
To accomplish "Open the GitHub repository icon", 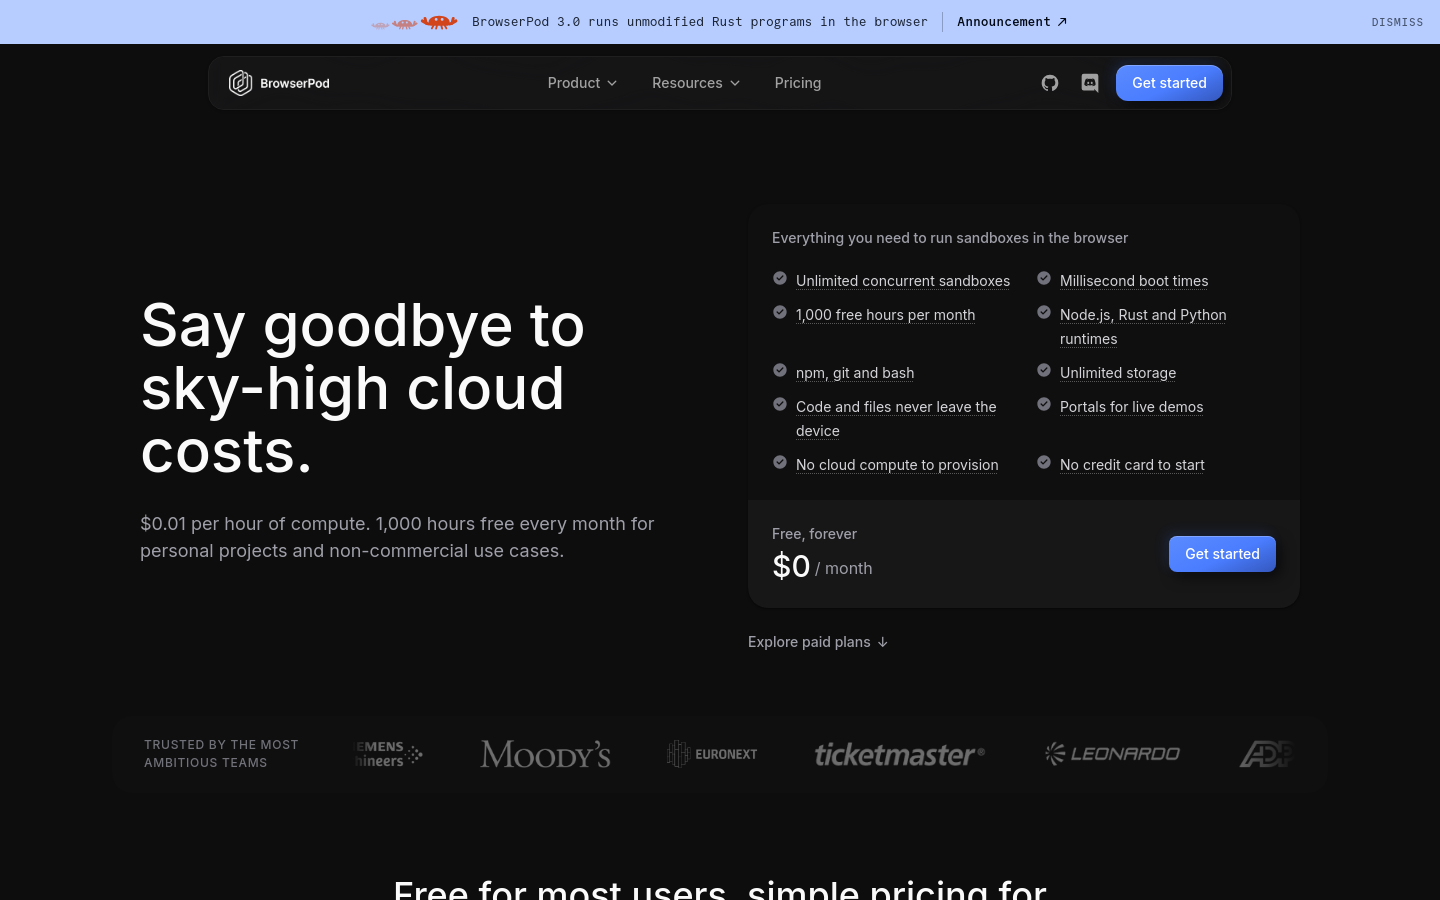I will tap(1050, 83).
